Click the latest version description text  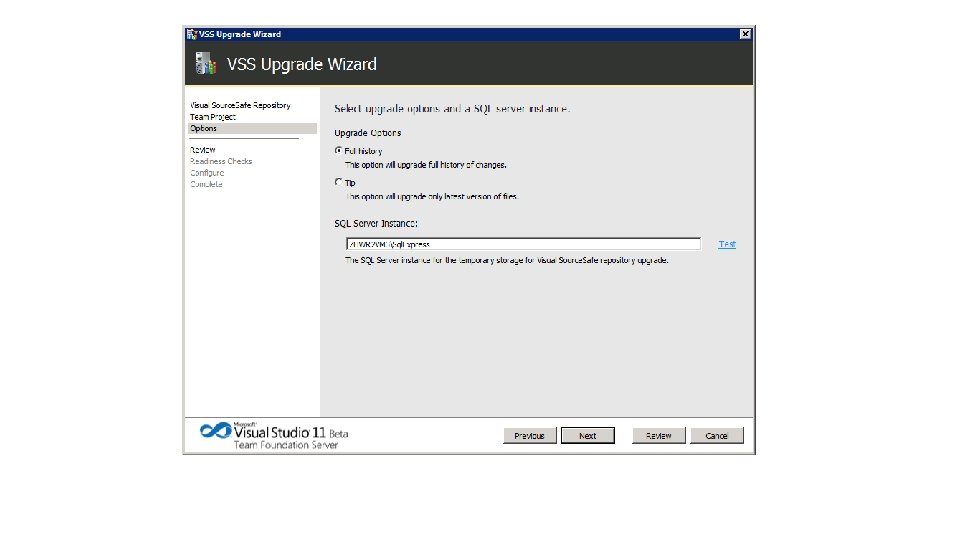point(432,197)
